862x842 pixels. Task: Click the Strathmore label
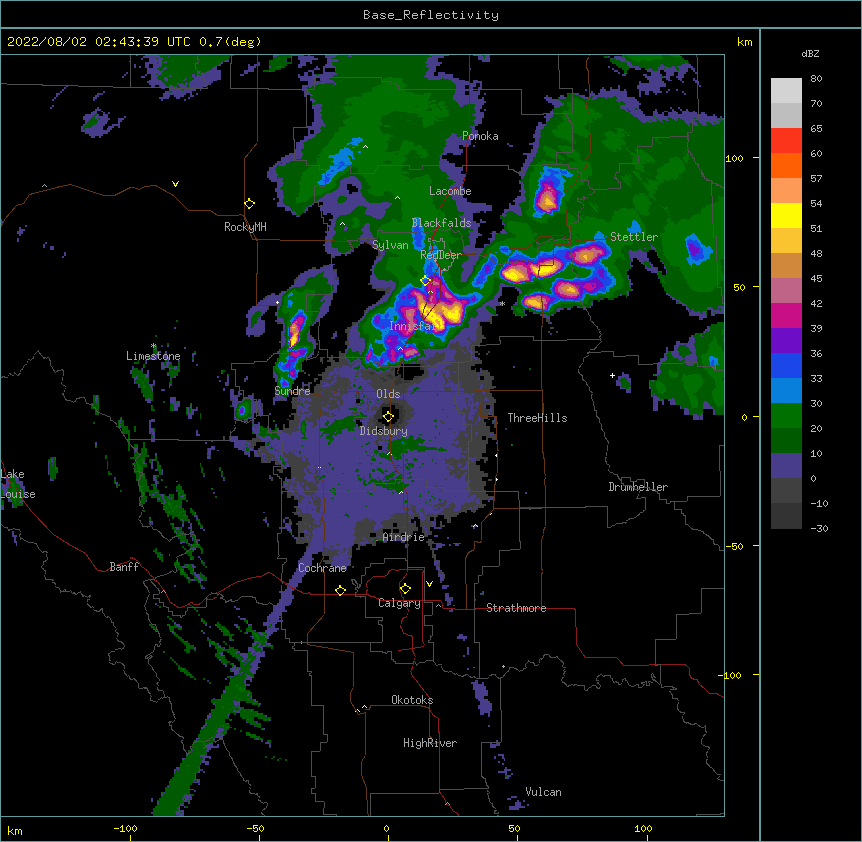[516, 608]
